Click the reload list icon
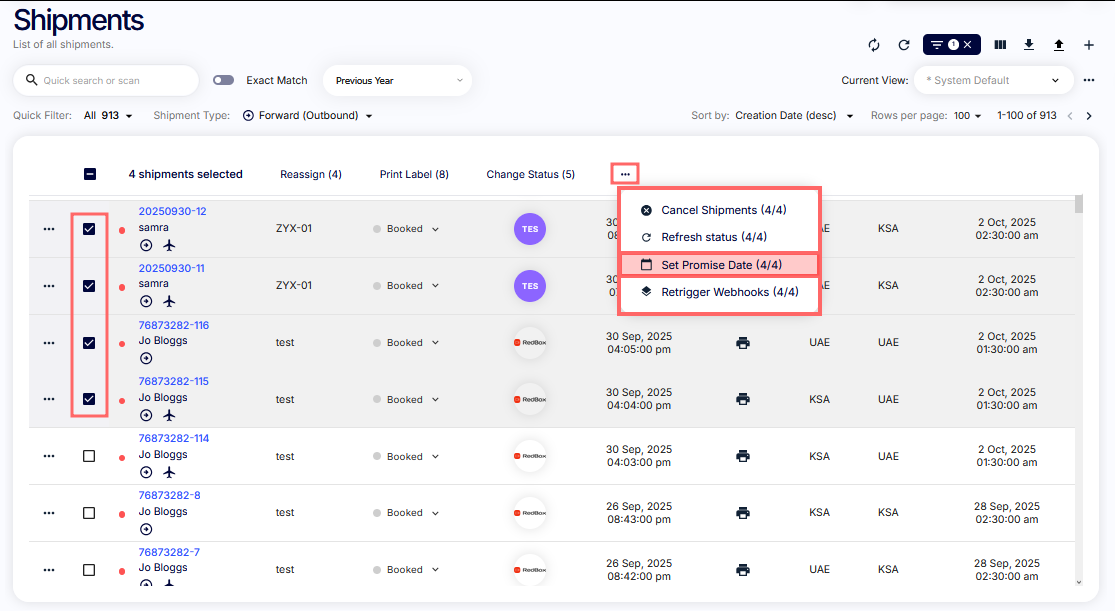Viewport: 1115px width, 611px height. (x=903, y=45)
